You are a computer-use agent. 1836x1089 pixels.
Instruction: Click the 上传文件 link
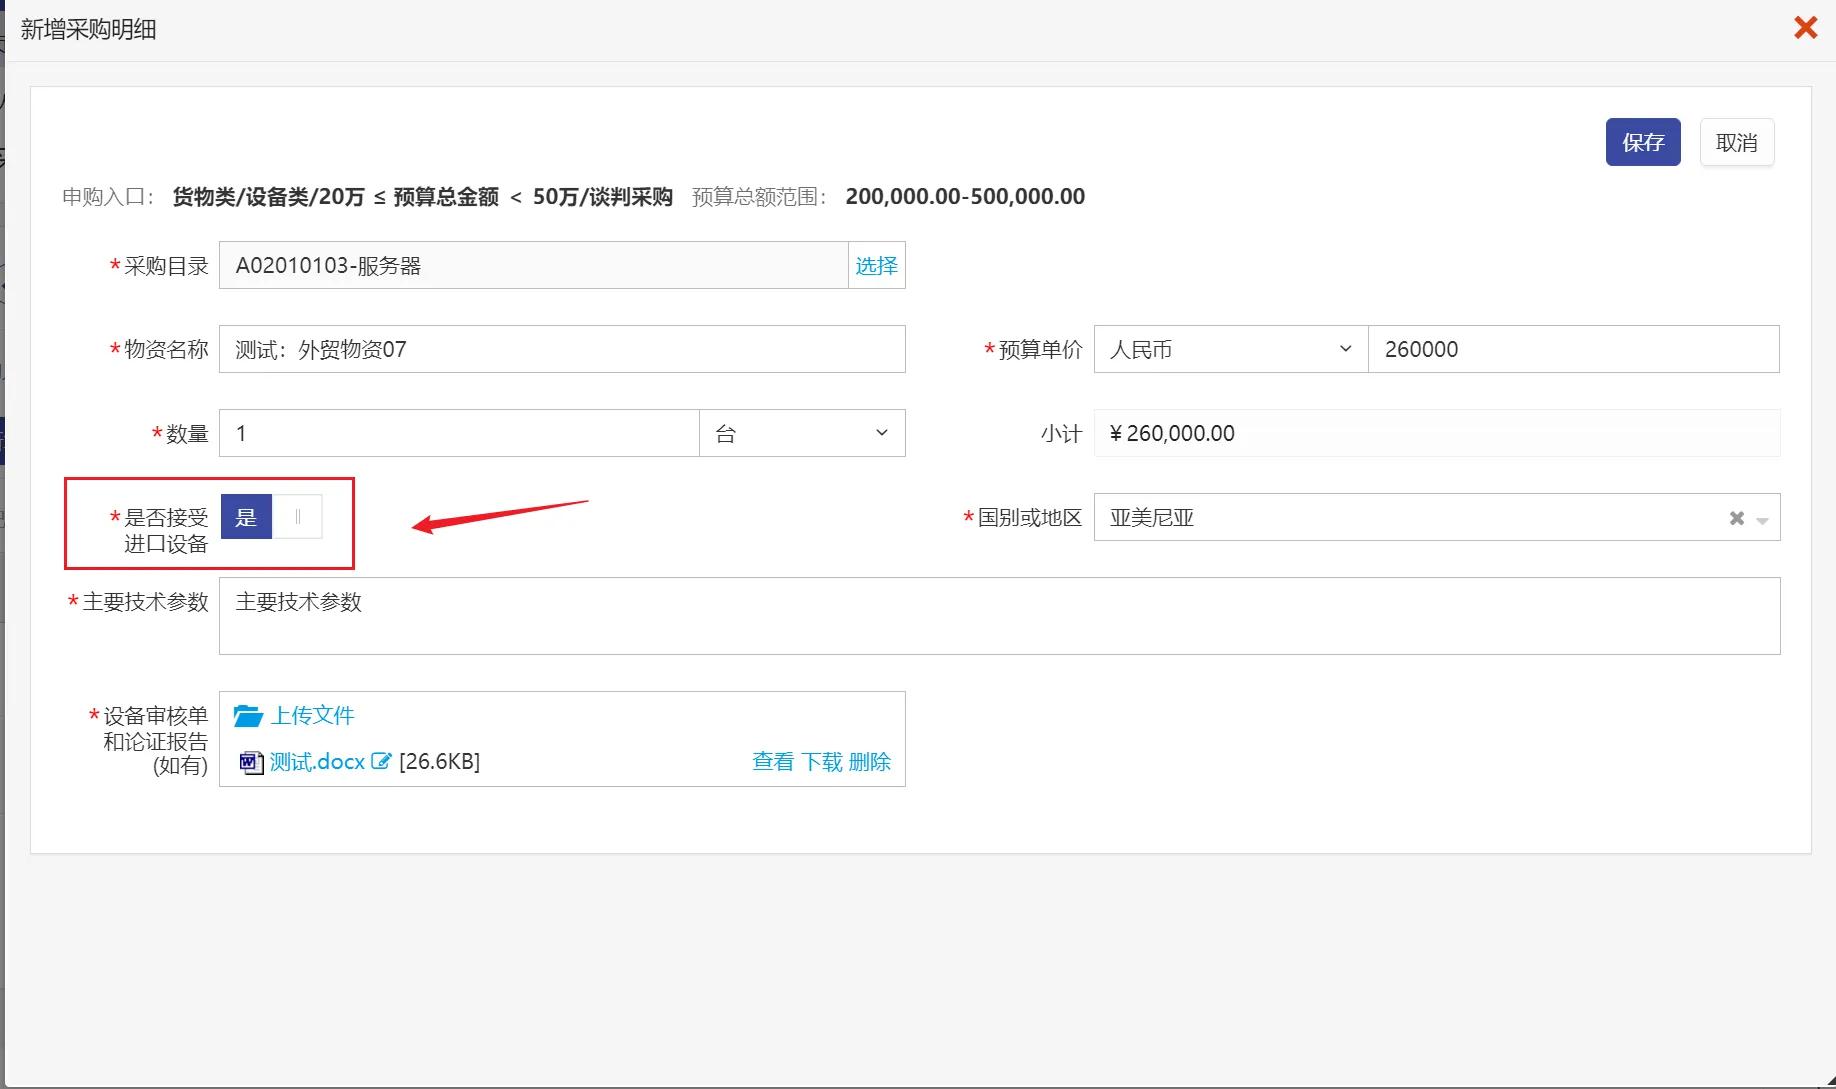click(x=313, y=715)
